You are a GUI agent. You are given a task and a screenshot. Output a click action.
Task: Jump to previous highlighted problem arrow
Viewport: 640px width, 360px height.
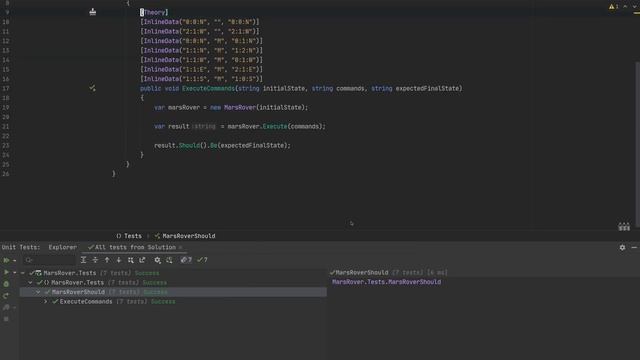click(625, 7)
